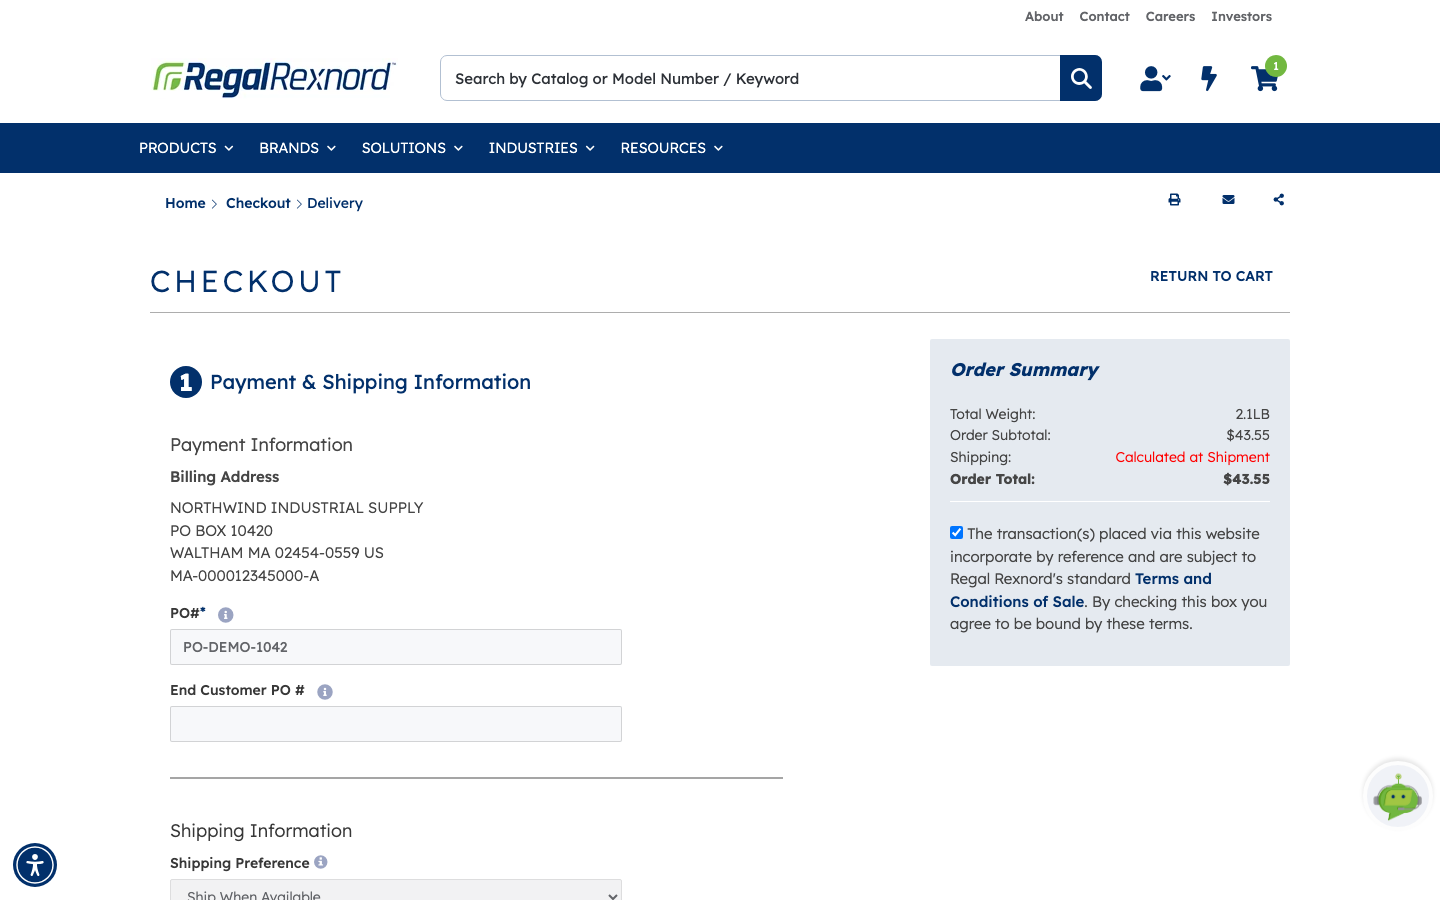The image size is (1440, 900).
Task: Click the End Customer PO # field
Action: (396, 724)
